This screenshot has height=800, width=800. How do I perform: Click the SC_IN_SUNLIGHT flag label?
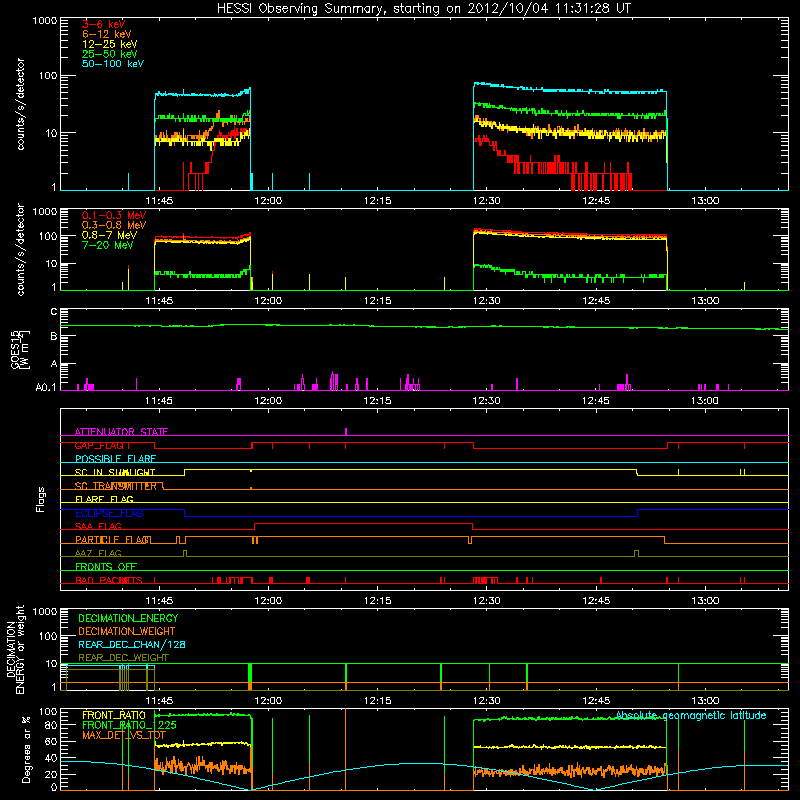click(x=115, y=472)
